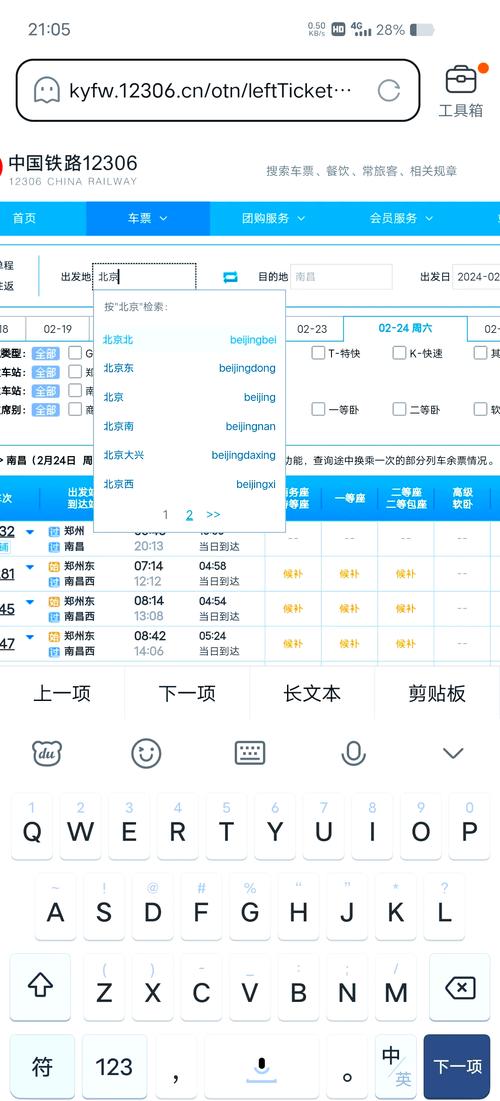Viewport: 500px width, 1101px height.
Task: Check the 一等卧 seat type box
Action: tap(318, 409)
